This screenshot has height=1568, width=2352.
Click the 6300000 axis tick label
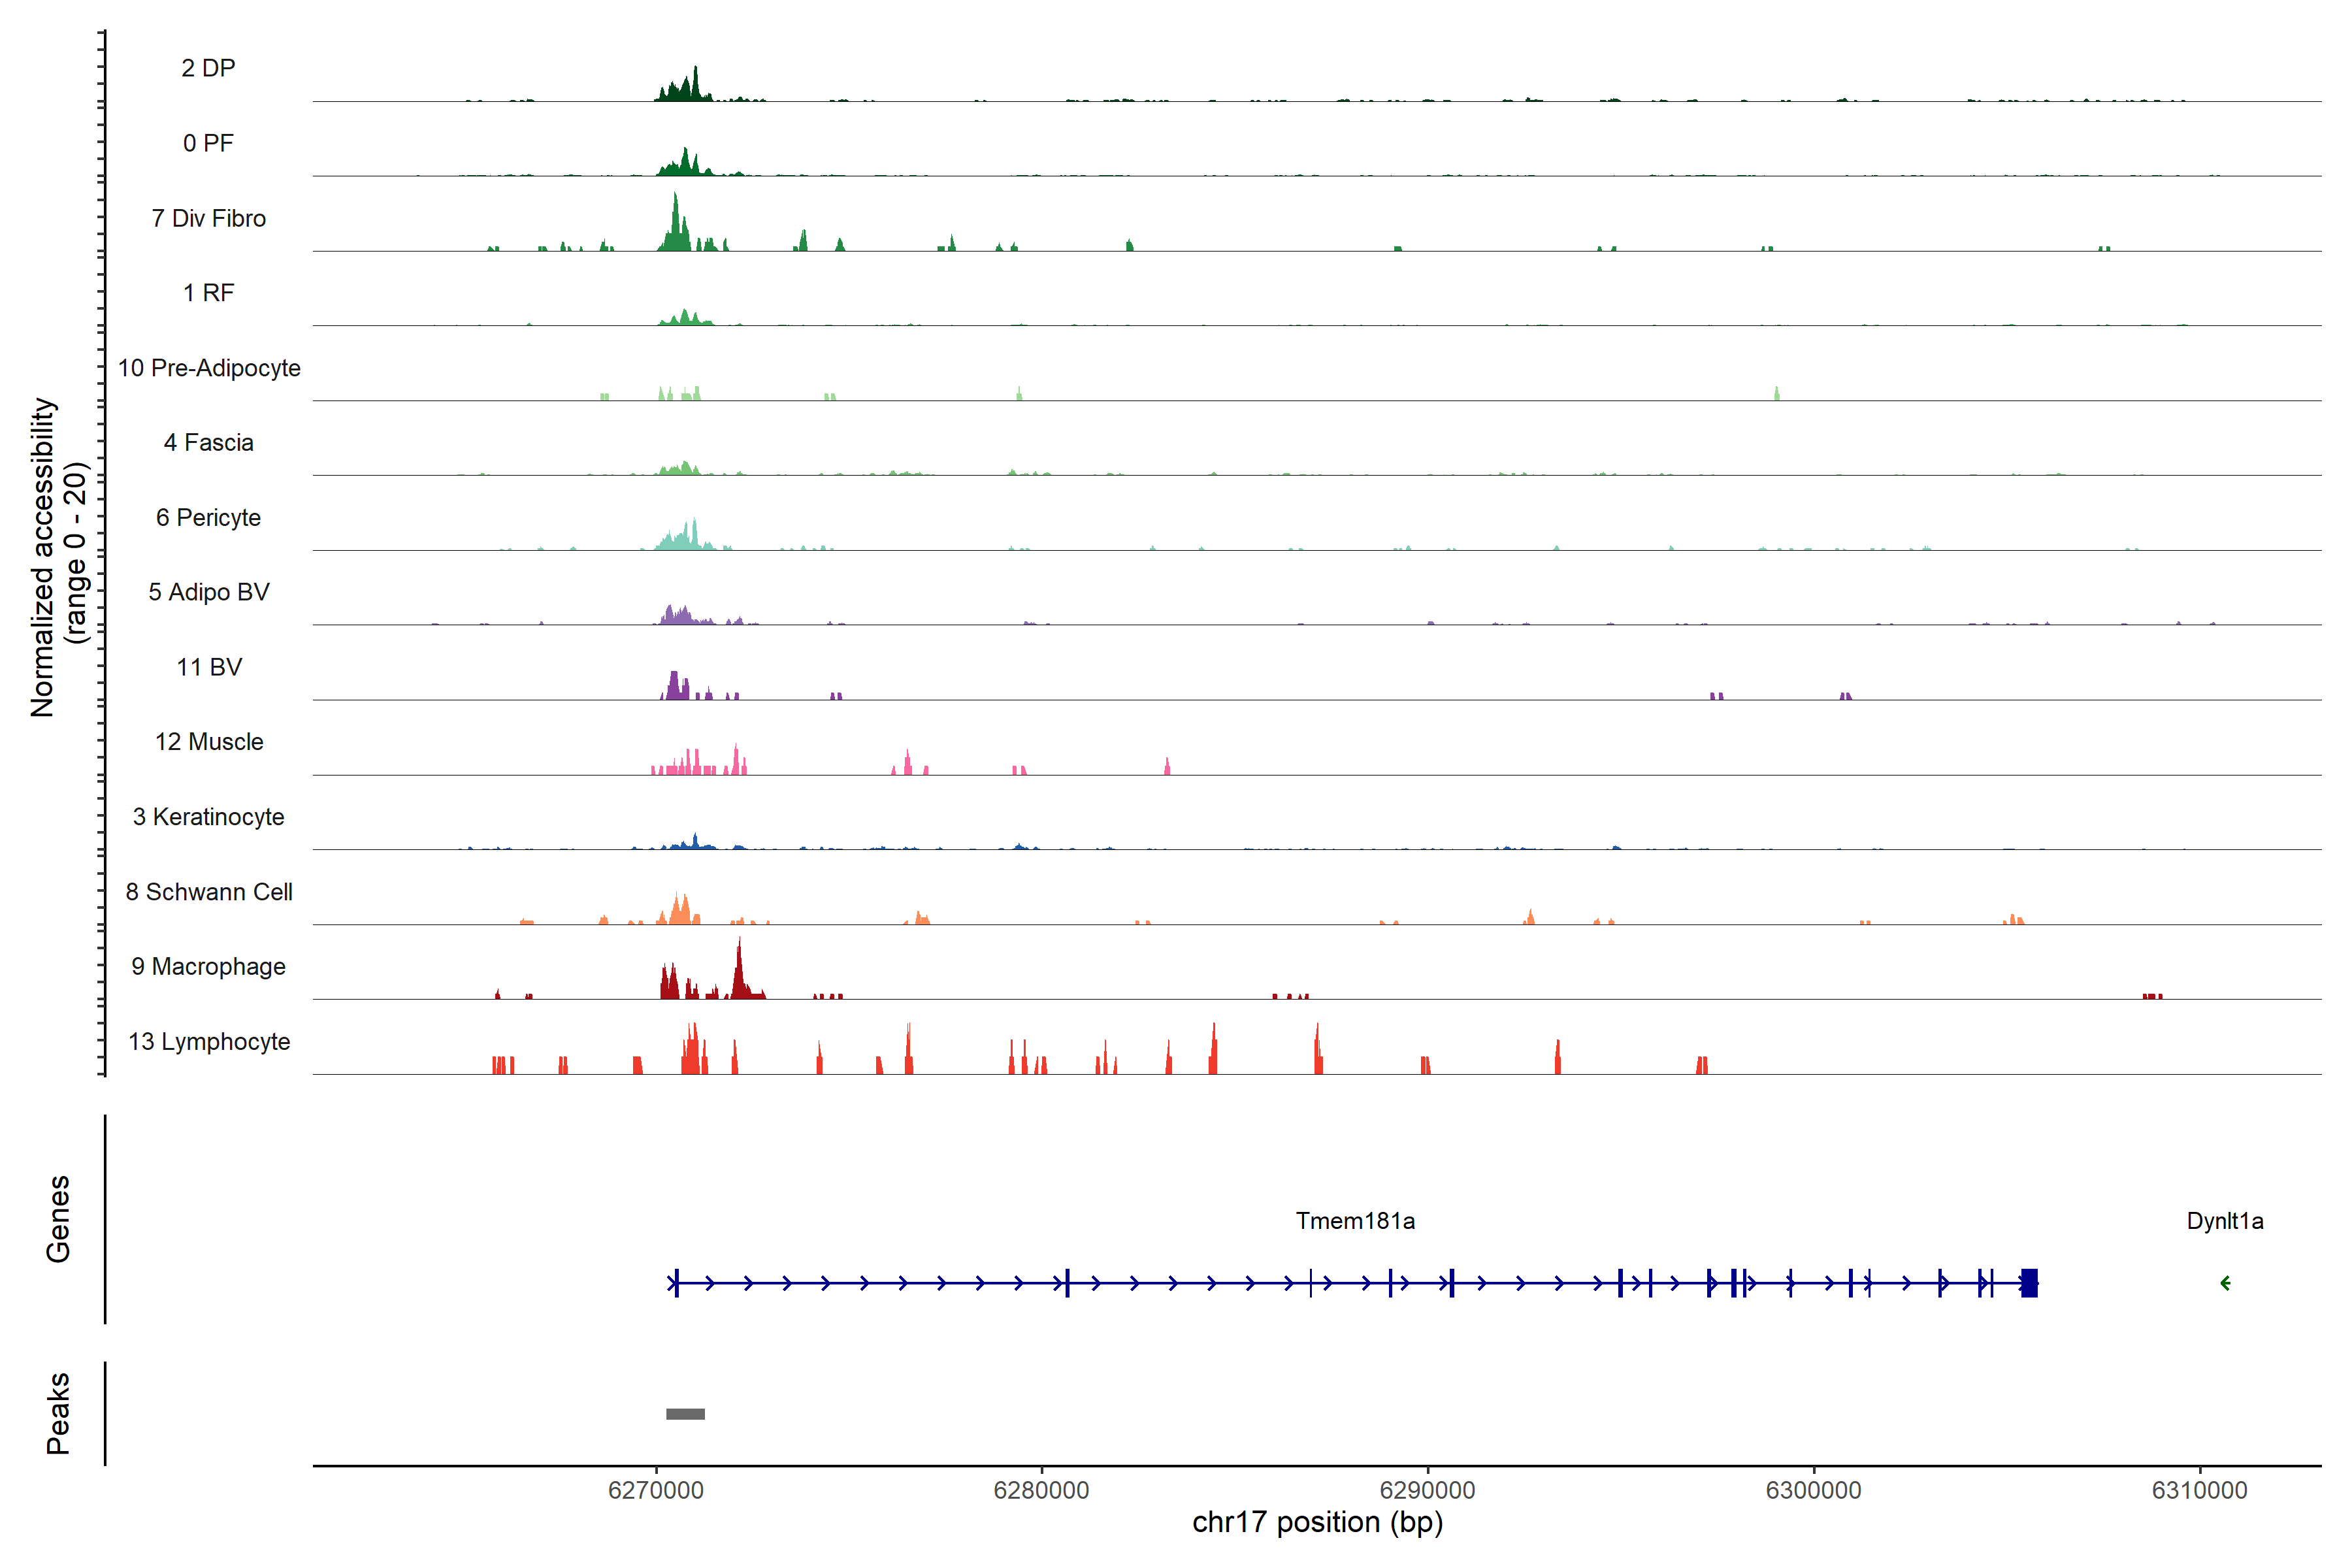(x=1813, y=1490)
